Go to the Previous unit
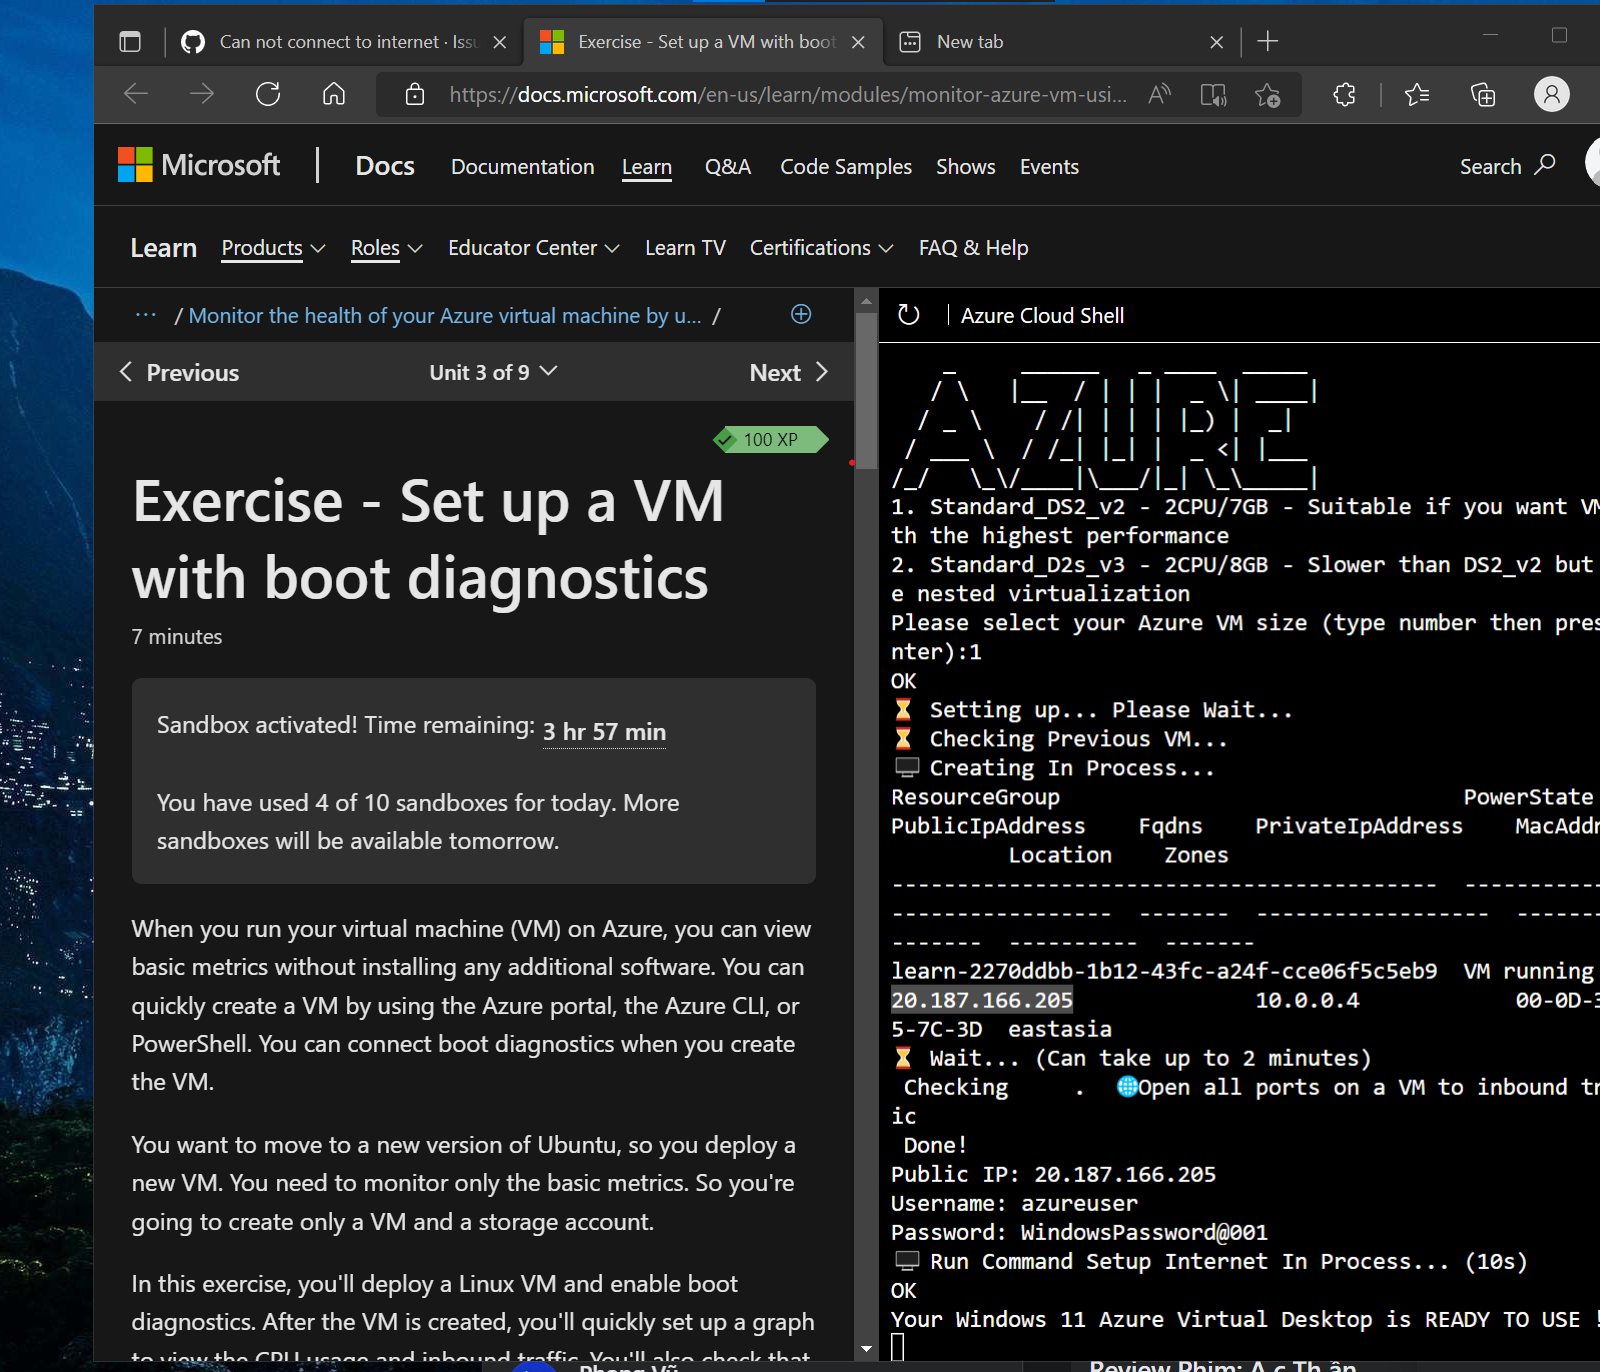The height and width of the screenshot is (1372, 1600). click(179, 372)
